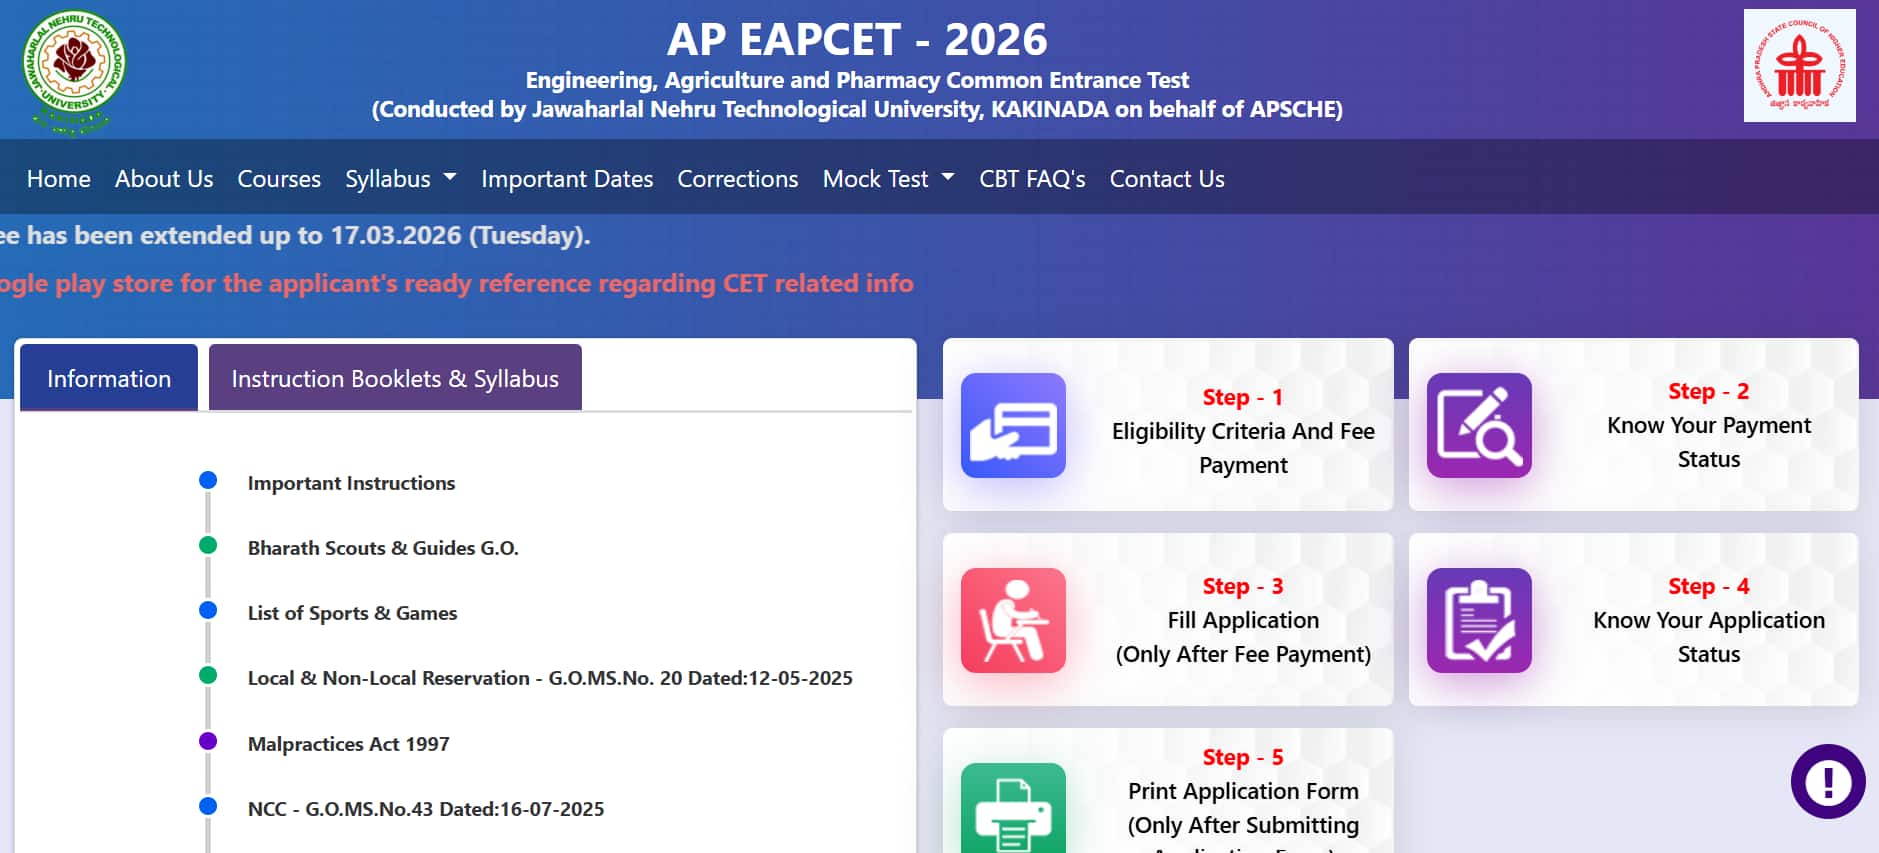Click the Step 5 green printer icon

(1013, 808)
